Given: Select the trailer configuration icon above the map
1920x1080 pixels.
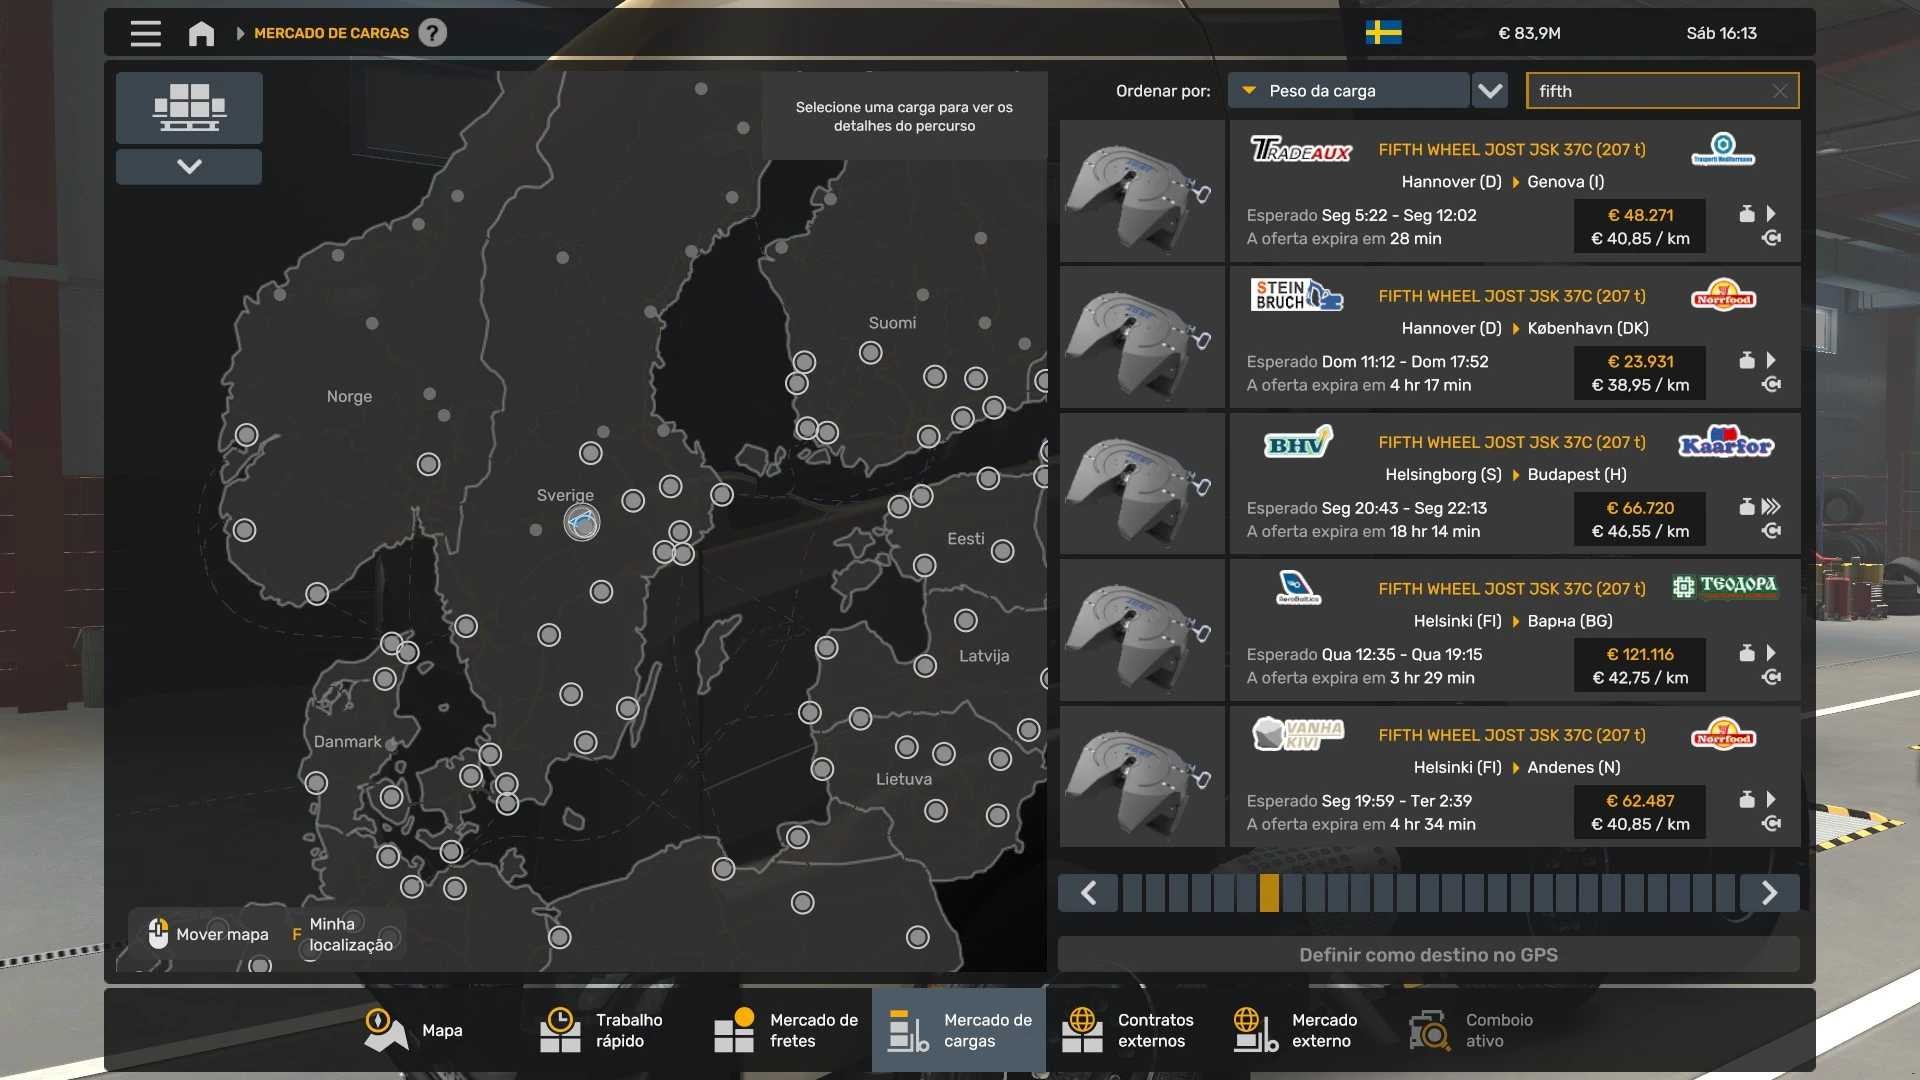Looking at the screenshot, I should 189,107.
